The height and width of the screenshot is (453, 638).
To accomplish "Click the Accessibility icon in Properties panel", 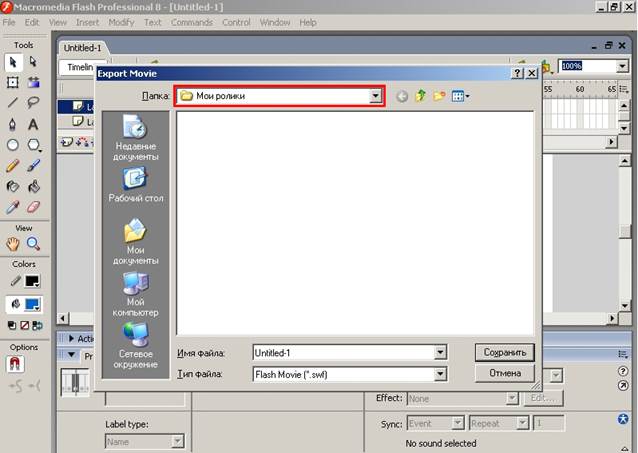I will 623,419.
